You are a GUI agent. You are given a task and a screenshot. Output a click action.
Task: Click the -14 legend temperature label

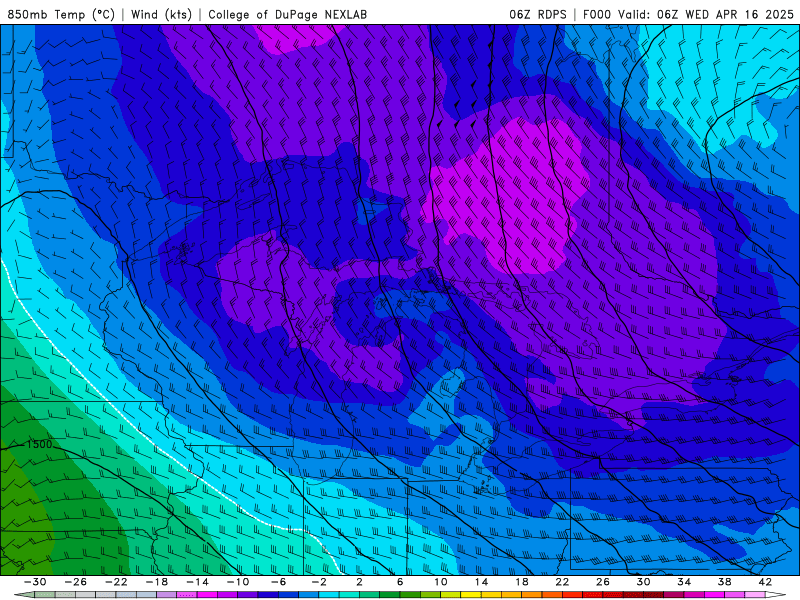pos(197,582)
